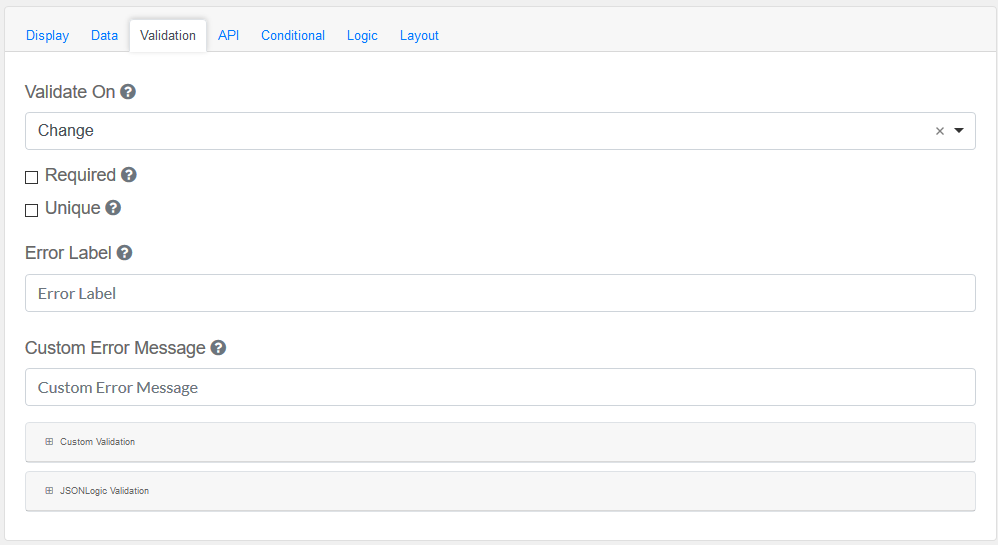
Task: Open the Logic tab
Action: (362, 36)
